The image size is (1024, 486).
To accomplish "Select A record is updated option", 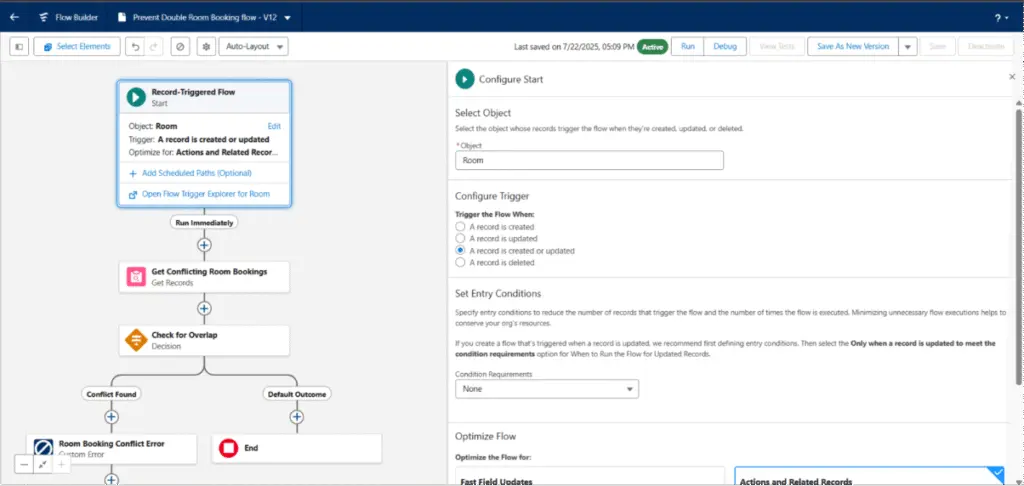I will (460, 238).
